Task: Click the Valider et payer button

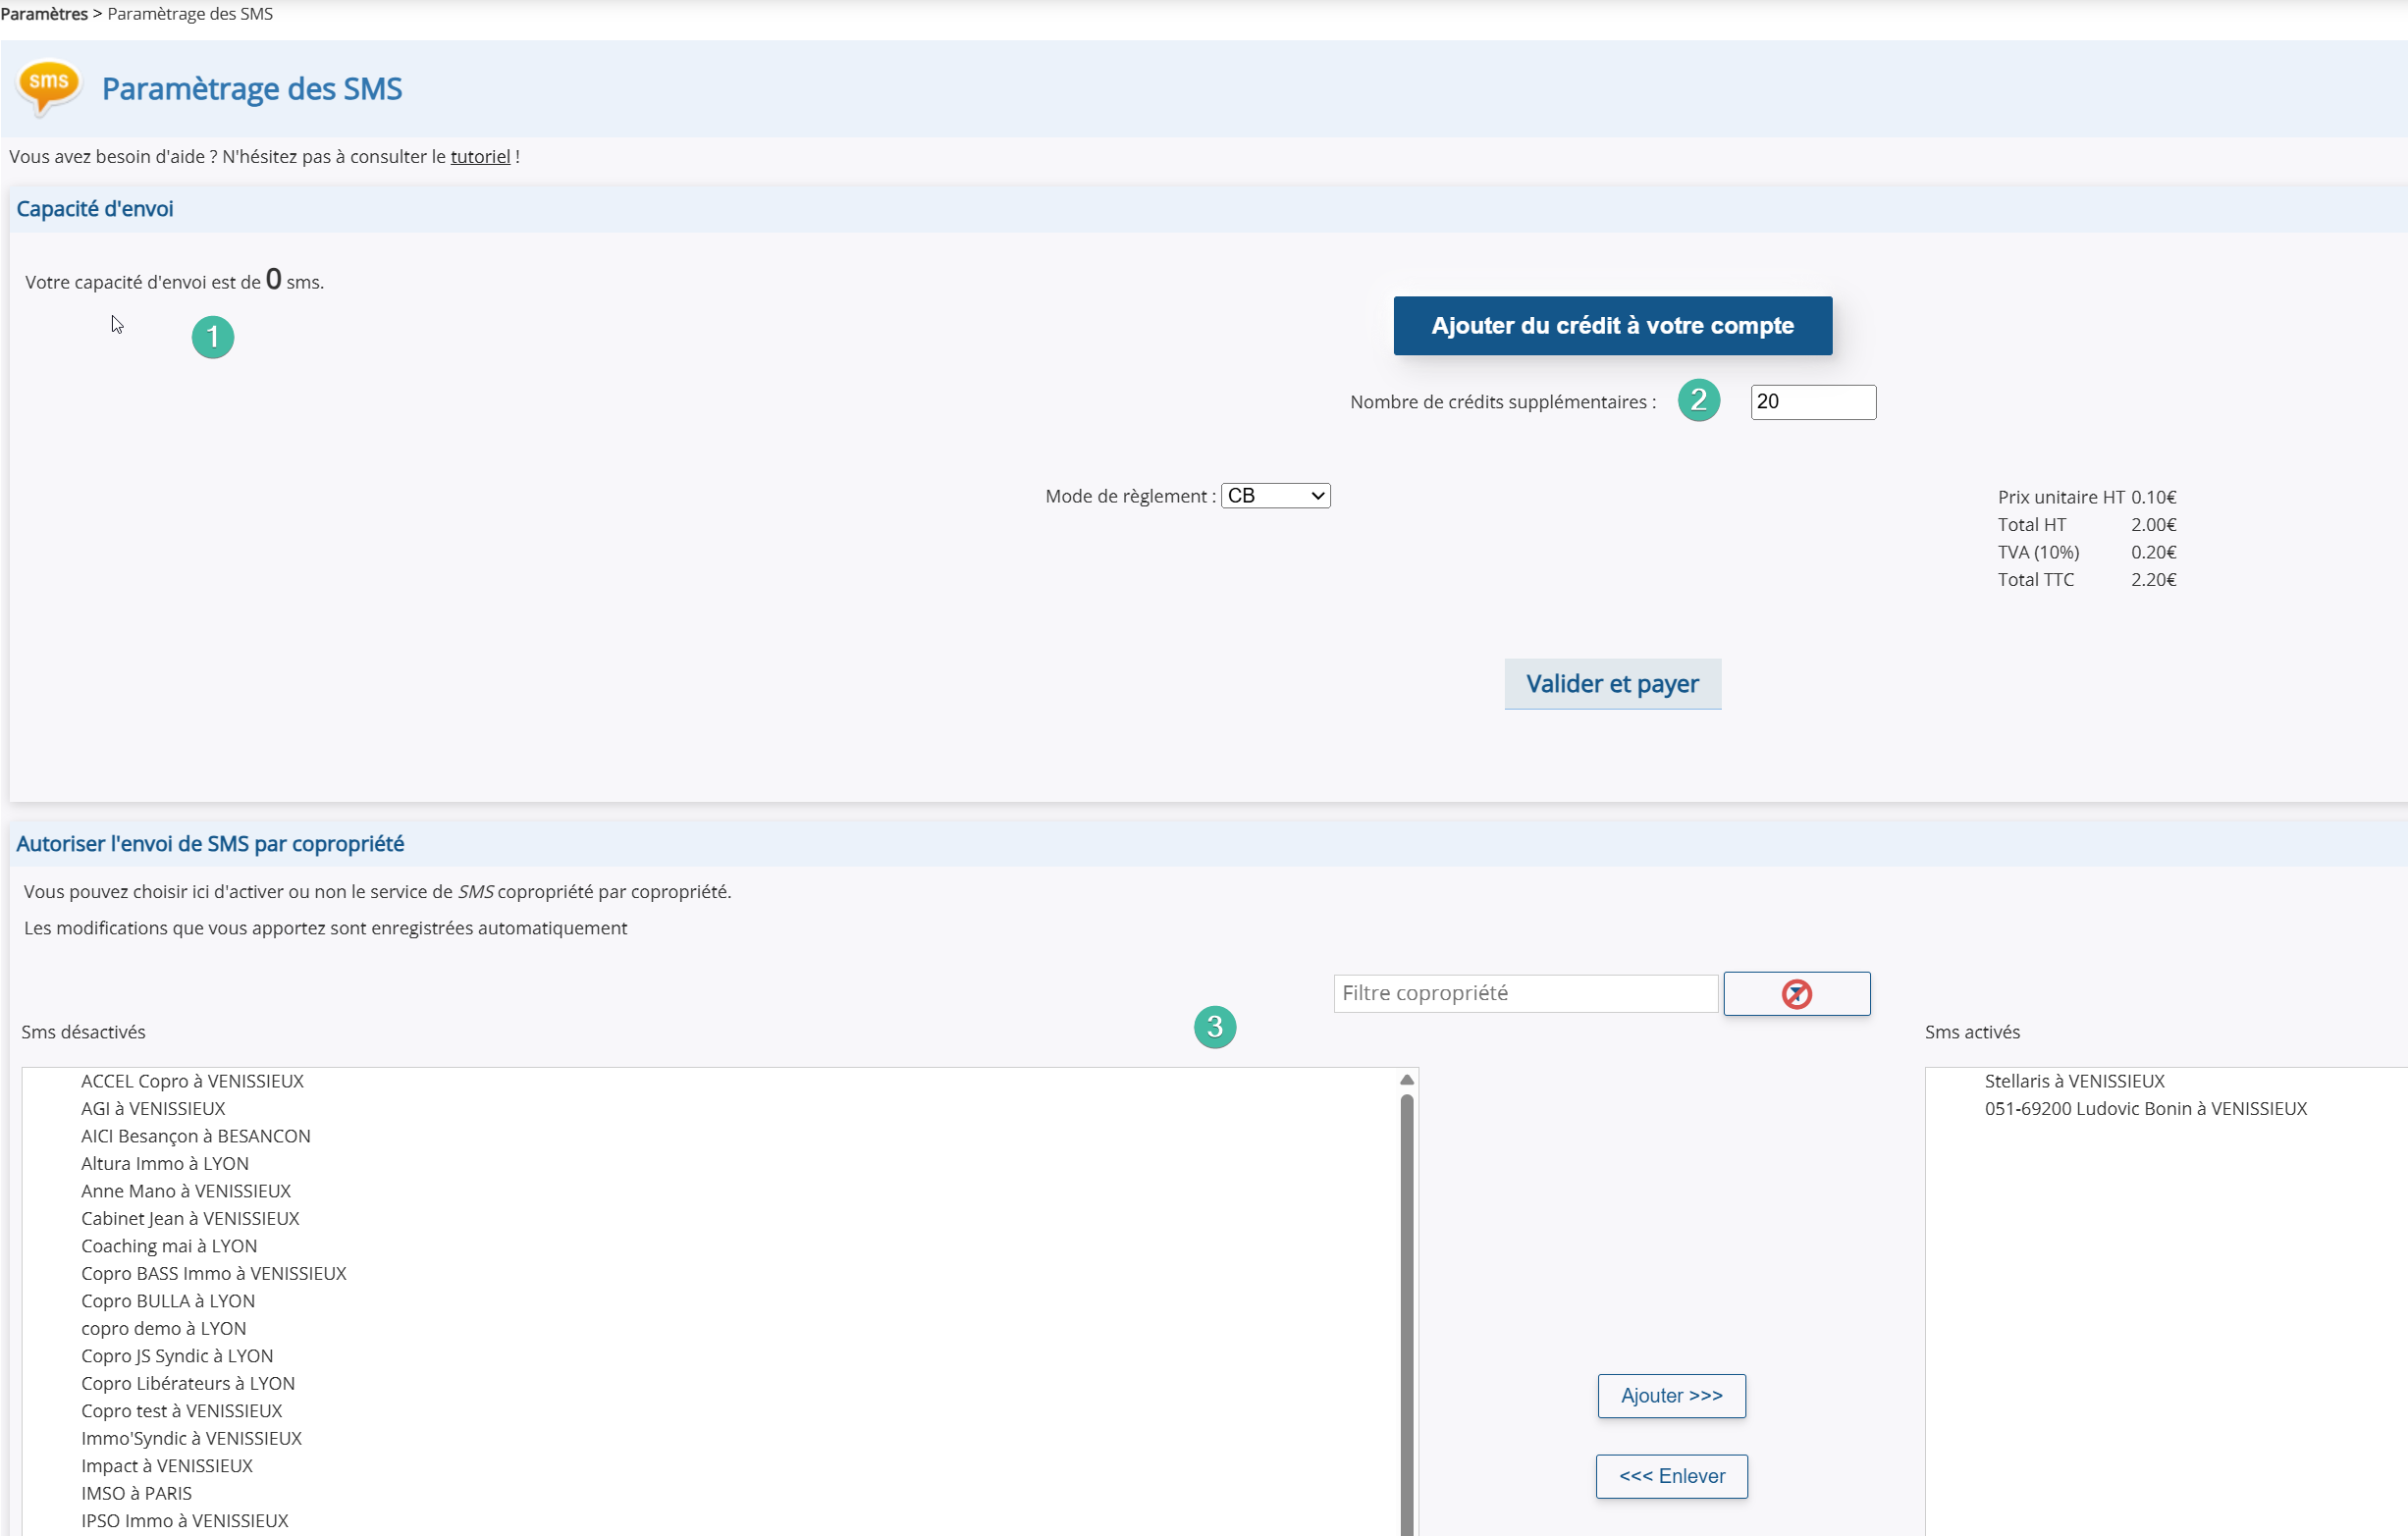Action: 1612,683
